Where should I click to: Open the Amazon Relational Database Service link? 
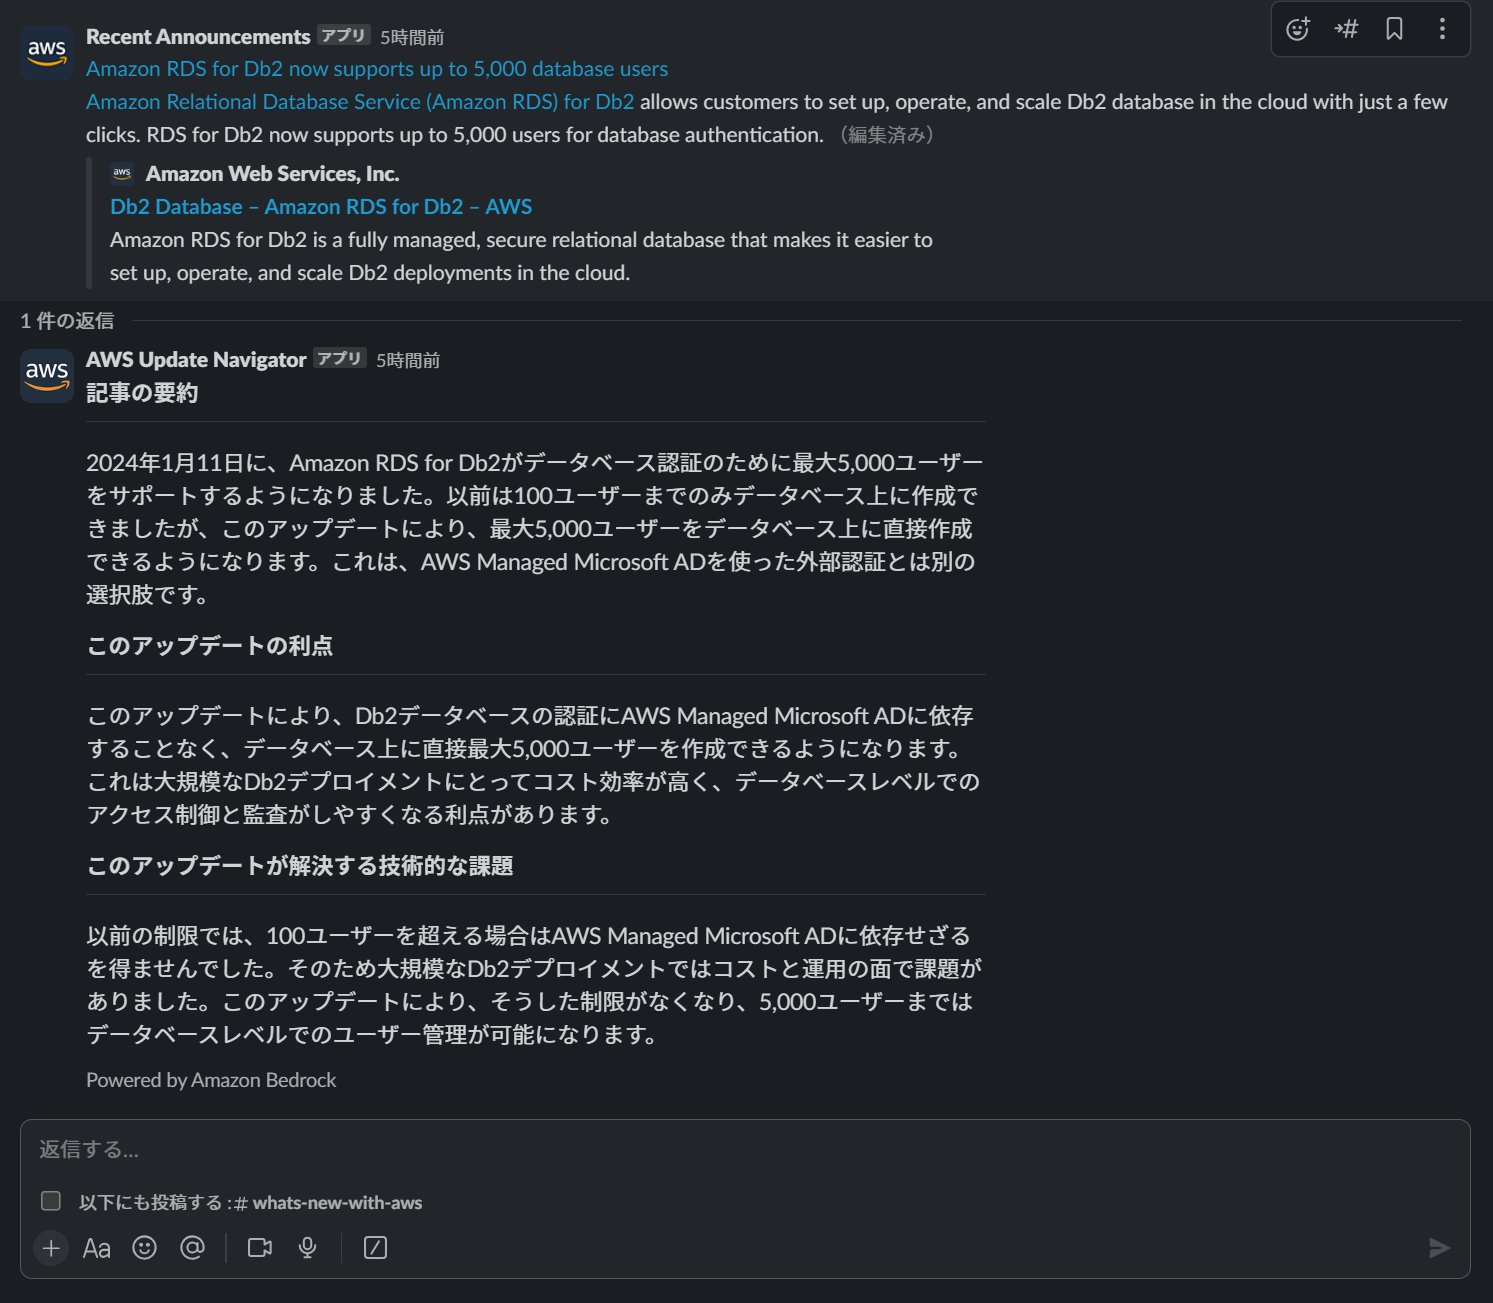pos(360,101)
